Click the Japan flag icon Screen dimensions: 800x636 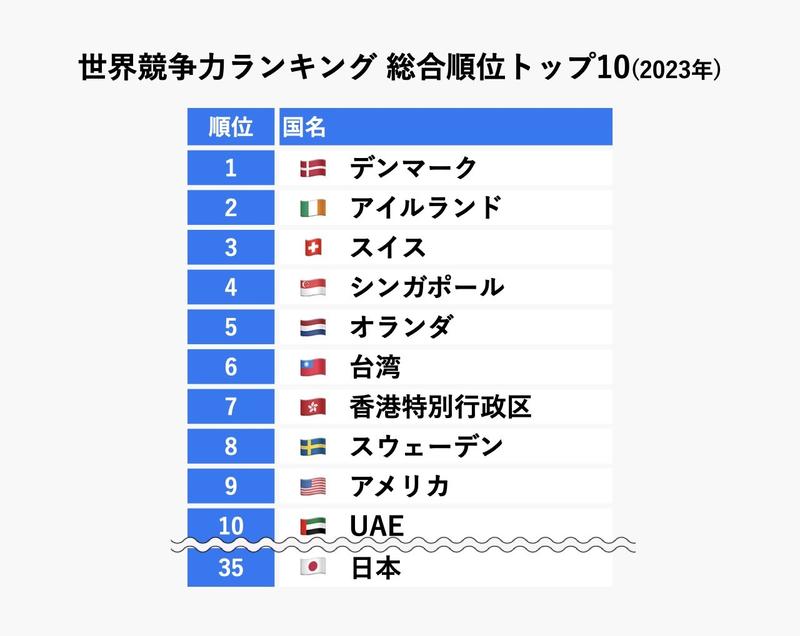point(313,566)
